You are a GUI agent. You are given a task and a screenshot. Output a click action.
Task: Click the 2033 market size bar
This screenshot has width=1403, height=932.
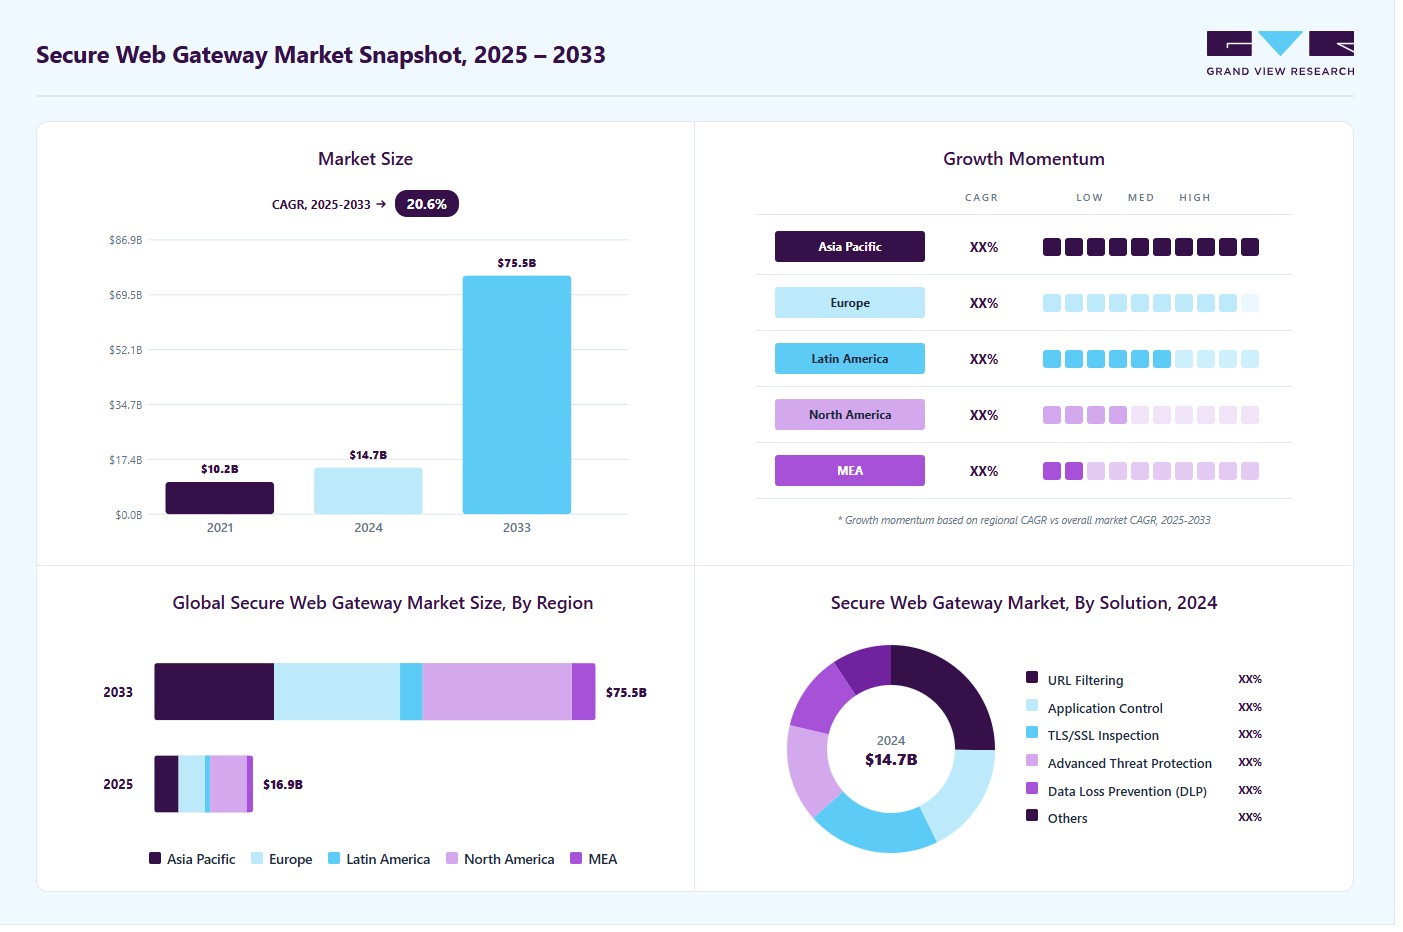516,395
